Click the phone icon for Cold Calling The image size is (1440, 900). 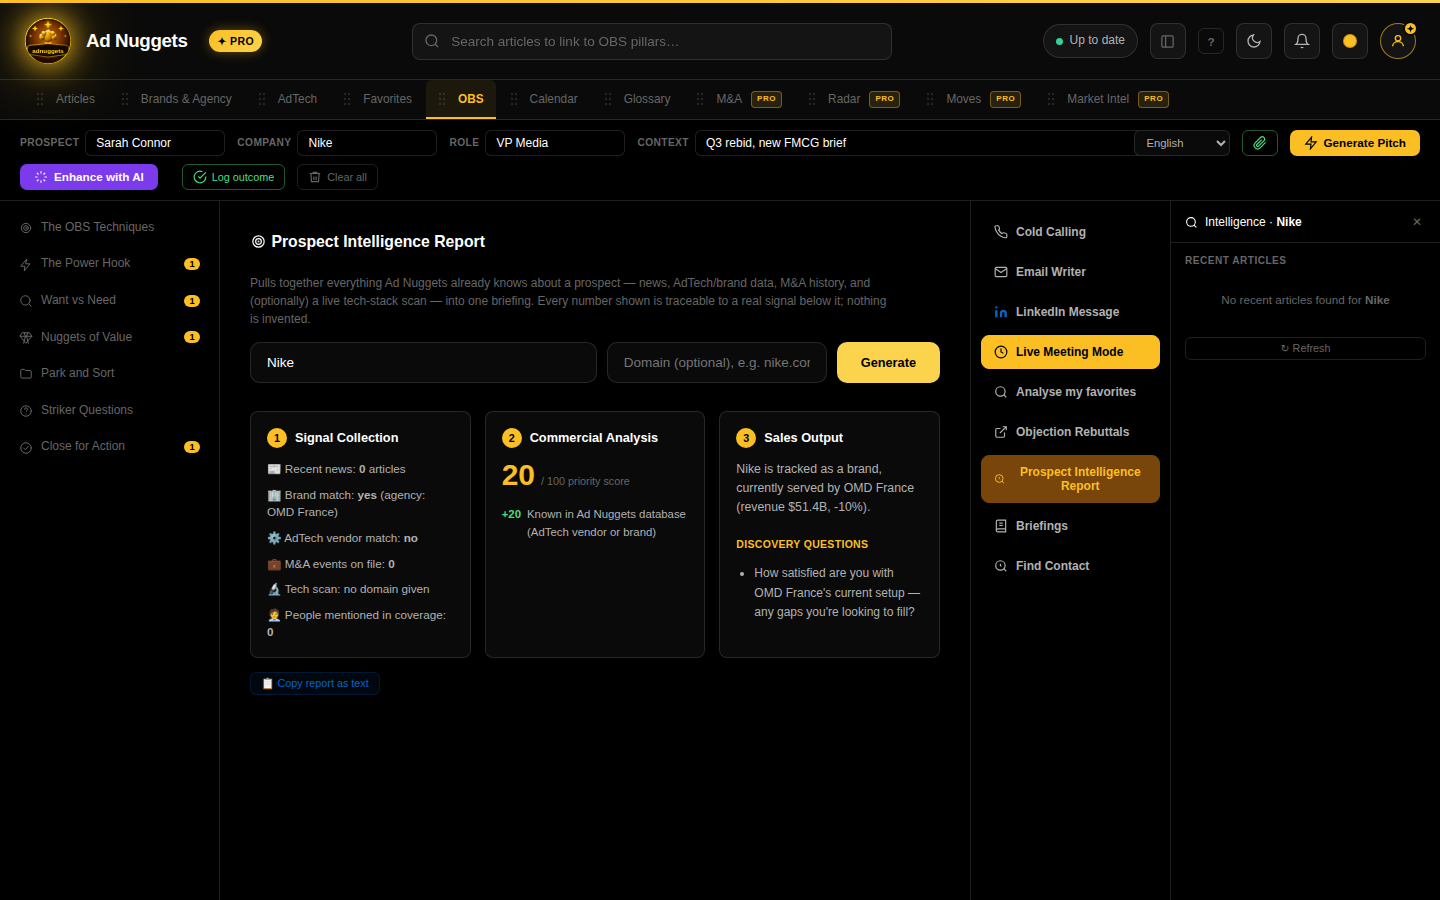click(x=1001, y=232)
